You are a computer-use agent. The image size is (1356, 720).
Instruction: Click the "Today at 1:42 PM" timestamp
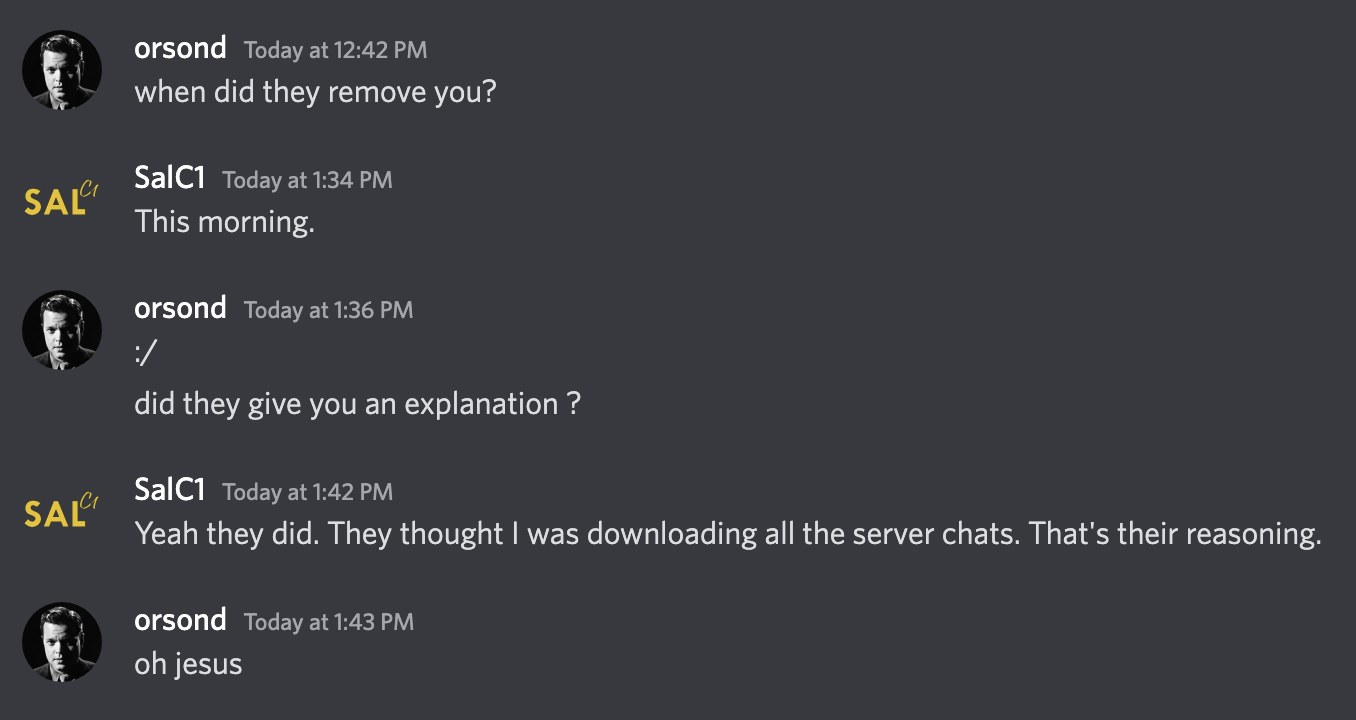pos(307,492)
